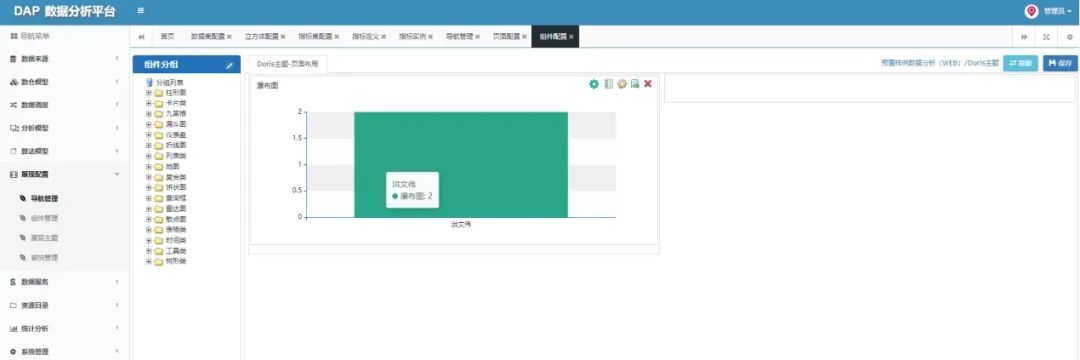Viewport: 1080px width, 360px height.
Task: Click the scroll tabs left double-arrow icon
Action: click(x=141, y=36)
